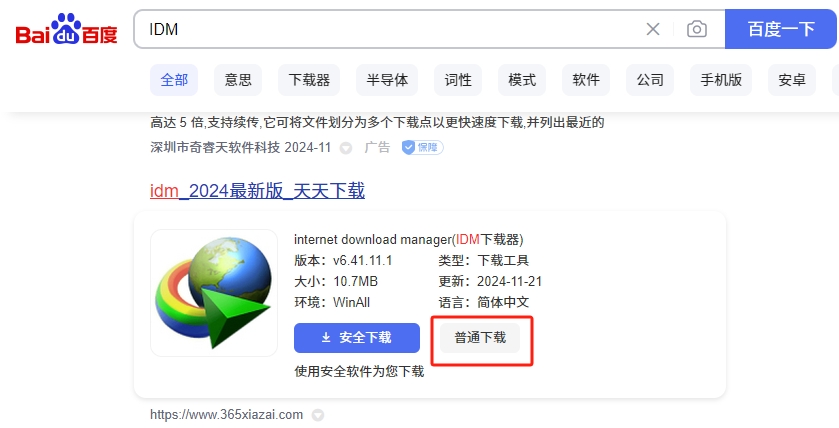Switch to the 软件 tab
The height and width of the screenshot is (428, 839).
586,80
